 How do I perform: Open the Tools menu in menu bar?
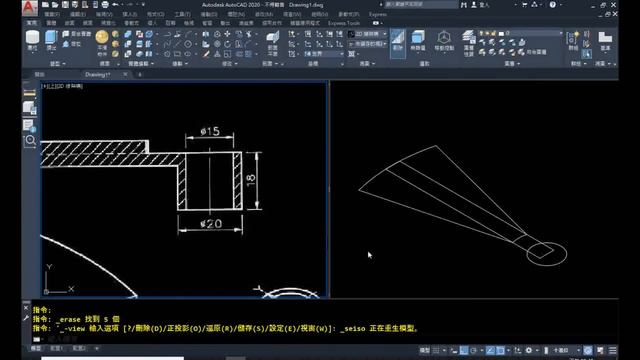pos(182,14)
